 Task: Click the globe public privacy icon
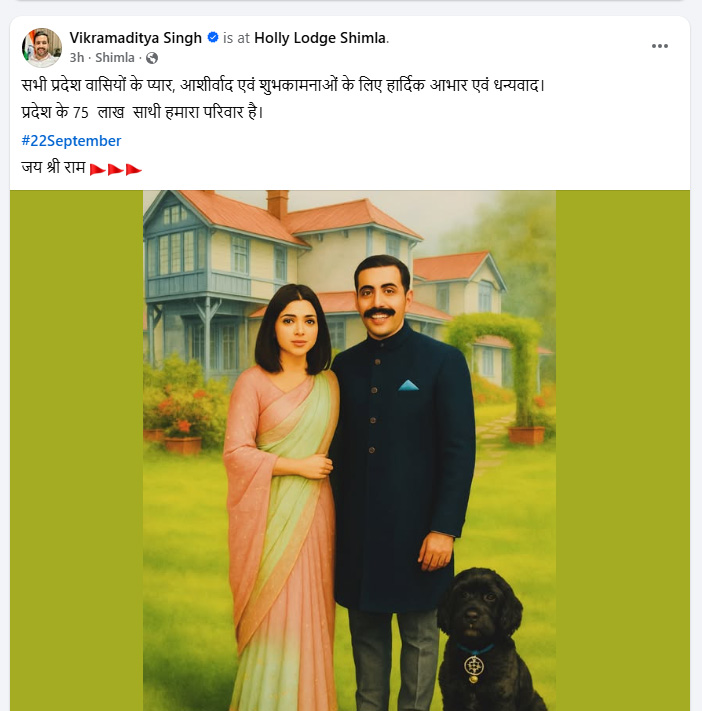152,58
